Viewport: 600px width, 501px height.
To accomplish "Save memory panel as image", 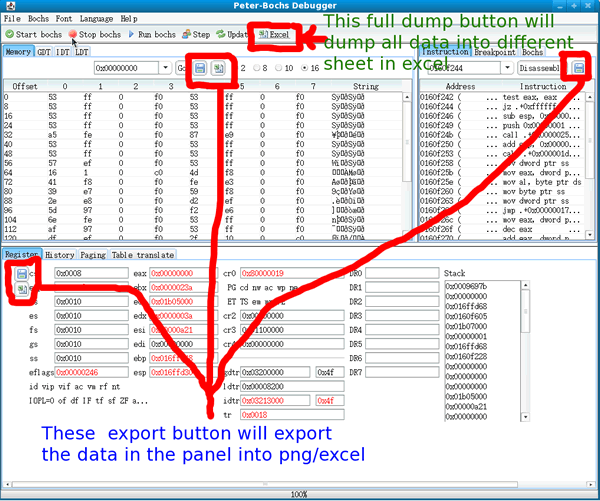I will click(x=199, y=68).
